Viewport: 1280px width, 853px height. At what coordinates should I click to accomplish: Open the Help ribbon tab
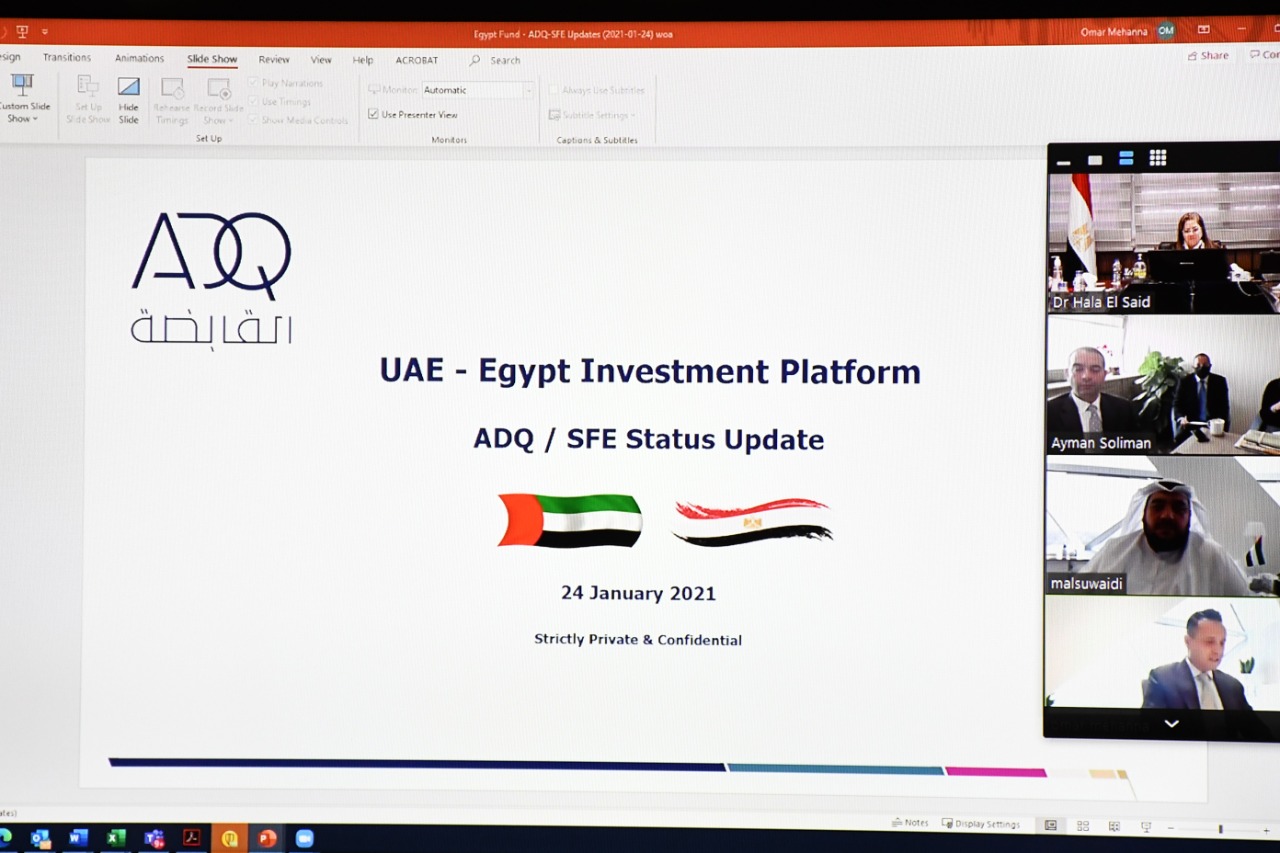click(363, 60)
